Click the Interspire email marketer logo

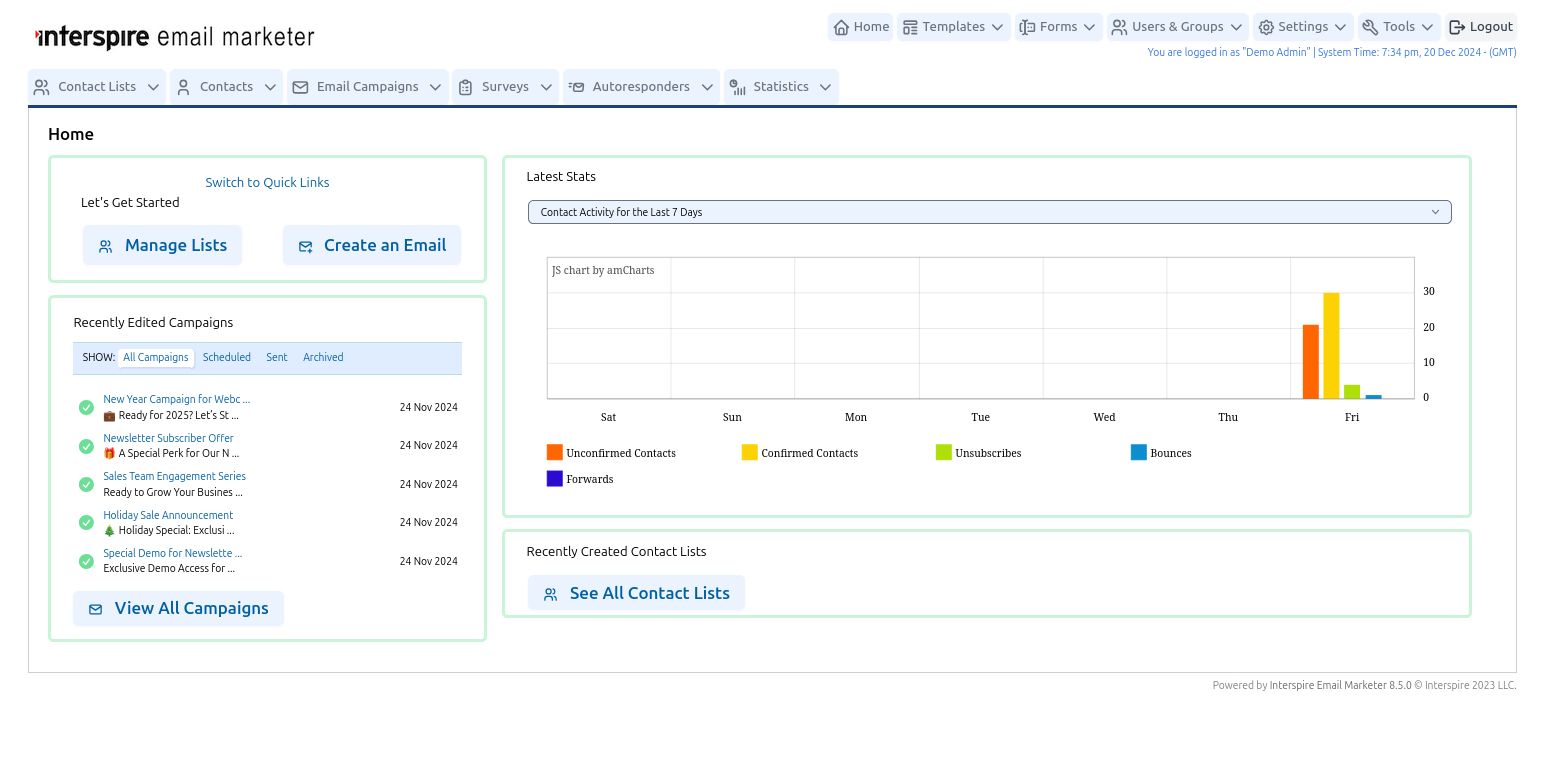coord(175,38)
